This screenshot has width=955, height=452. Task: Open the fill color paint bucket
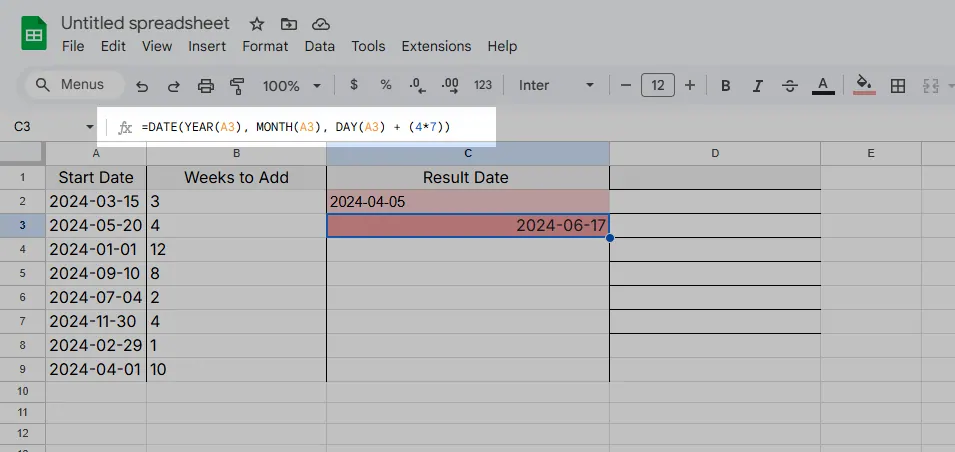click(x=865, y=86)
